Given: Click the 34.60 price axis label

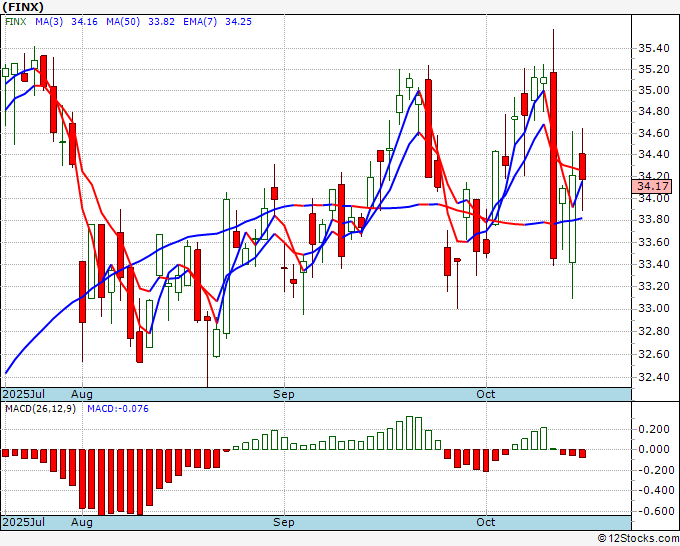Looking at the screenshot, I should point(654,133).
